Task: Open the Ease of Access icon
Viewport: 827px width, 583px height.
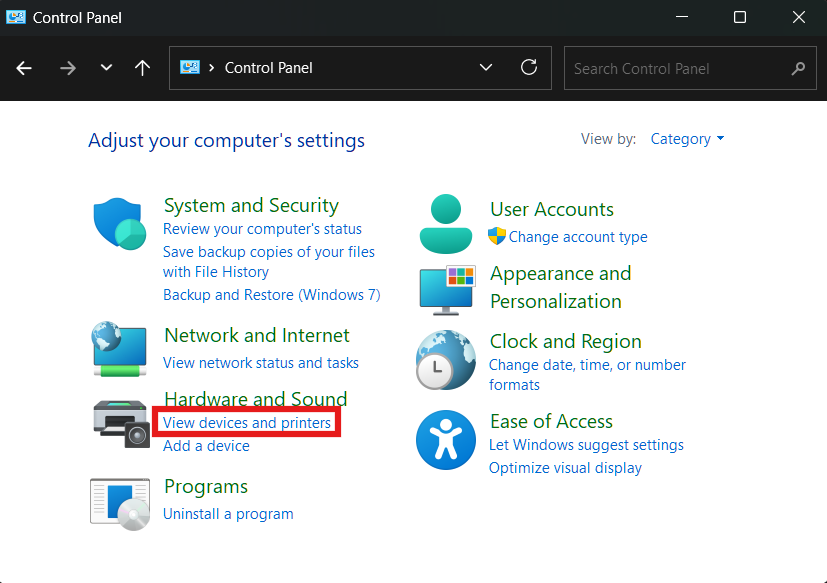Action: pos(445,439)
